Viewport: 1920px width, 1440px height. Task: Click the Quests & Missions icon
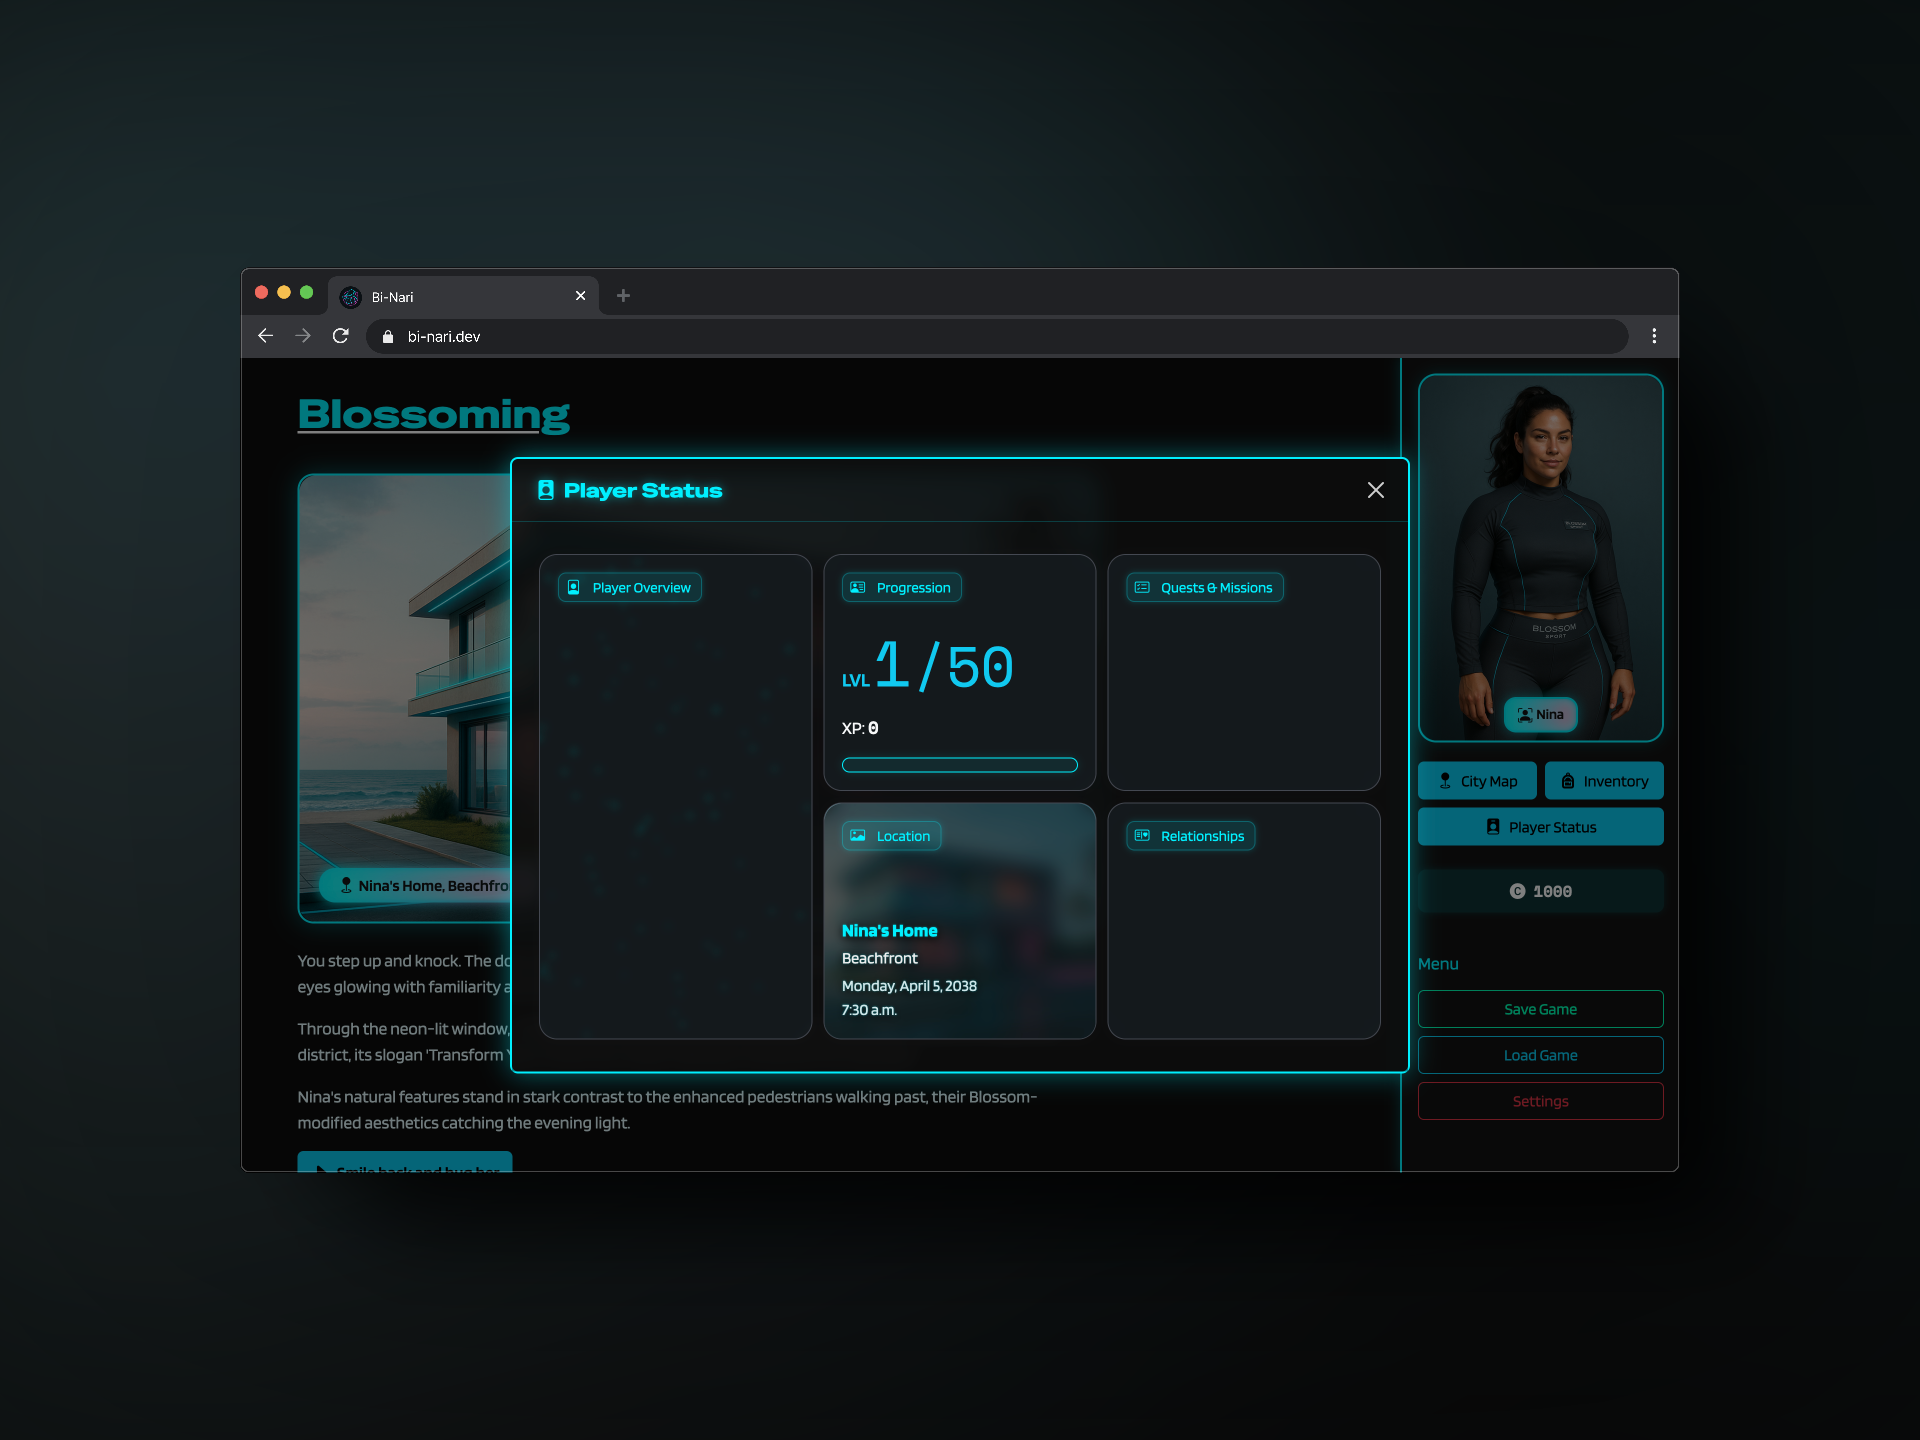coord(1142,588)
